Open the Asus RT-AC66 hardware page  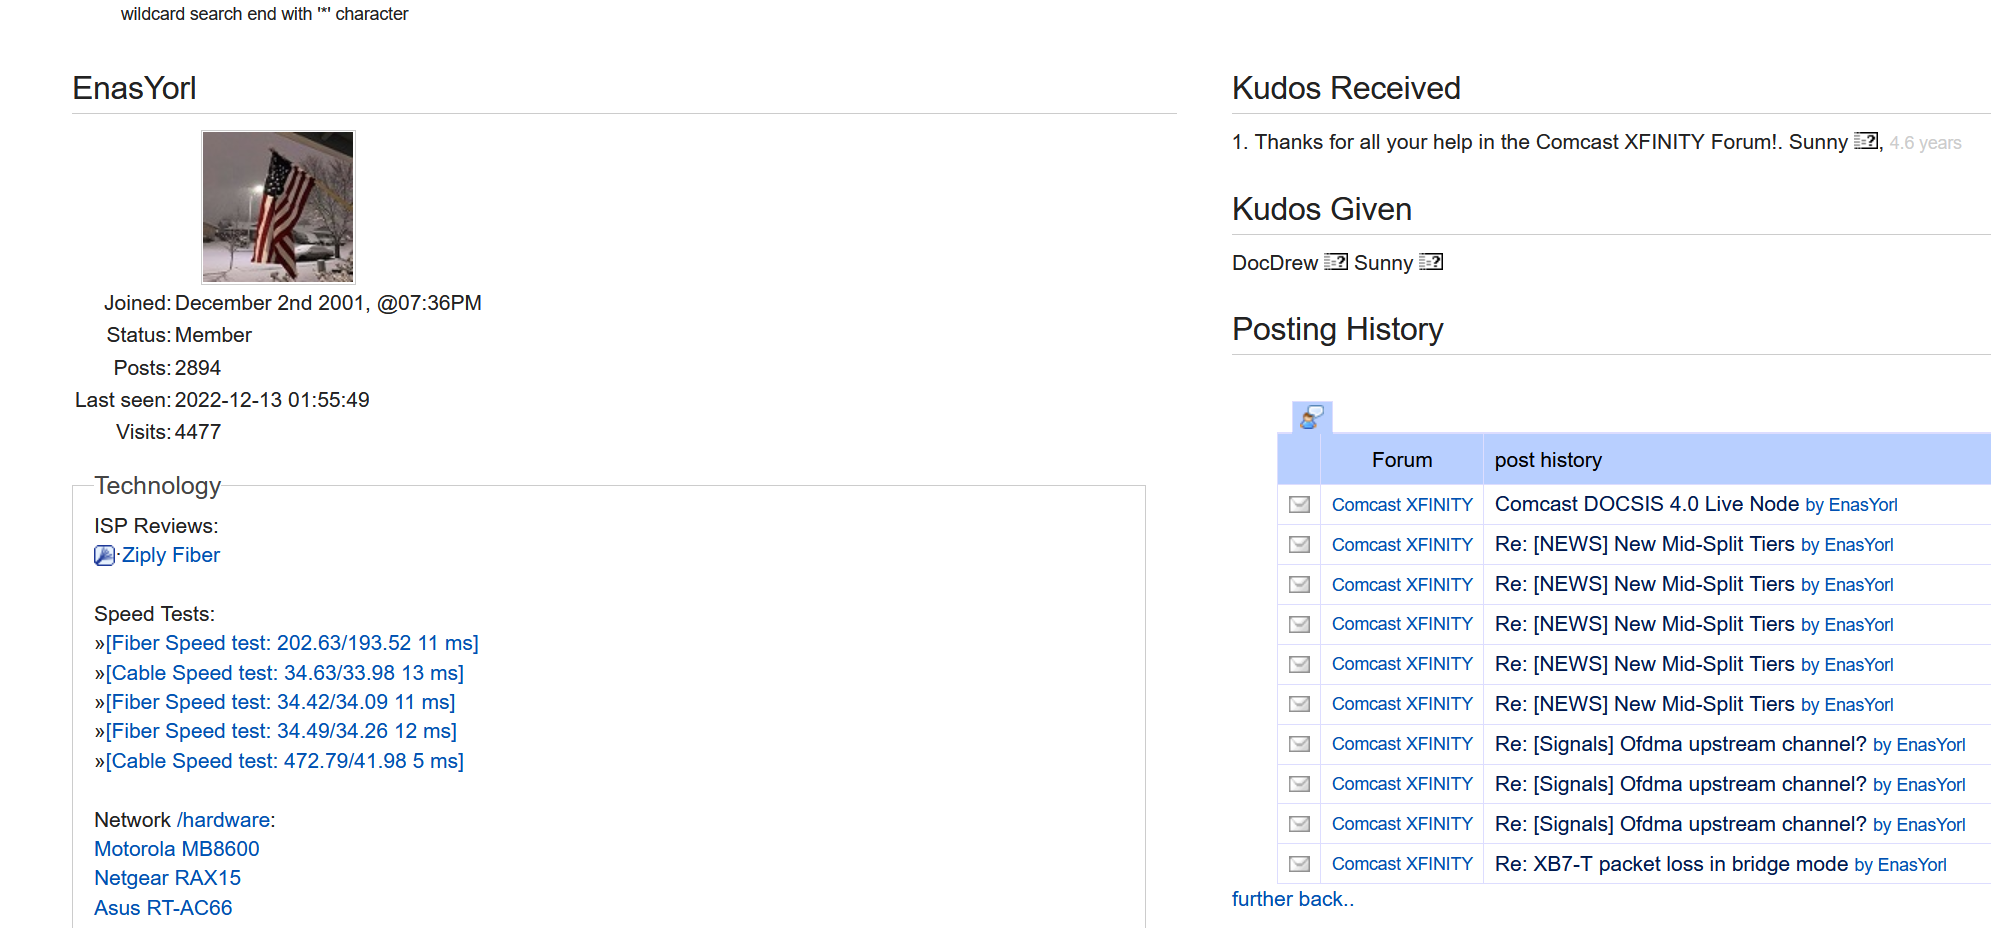163,908
